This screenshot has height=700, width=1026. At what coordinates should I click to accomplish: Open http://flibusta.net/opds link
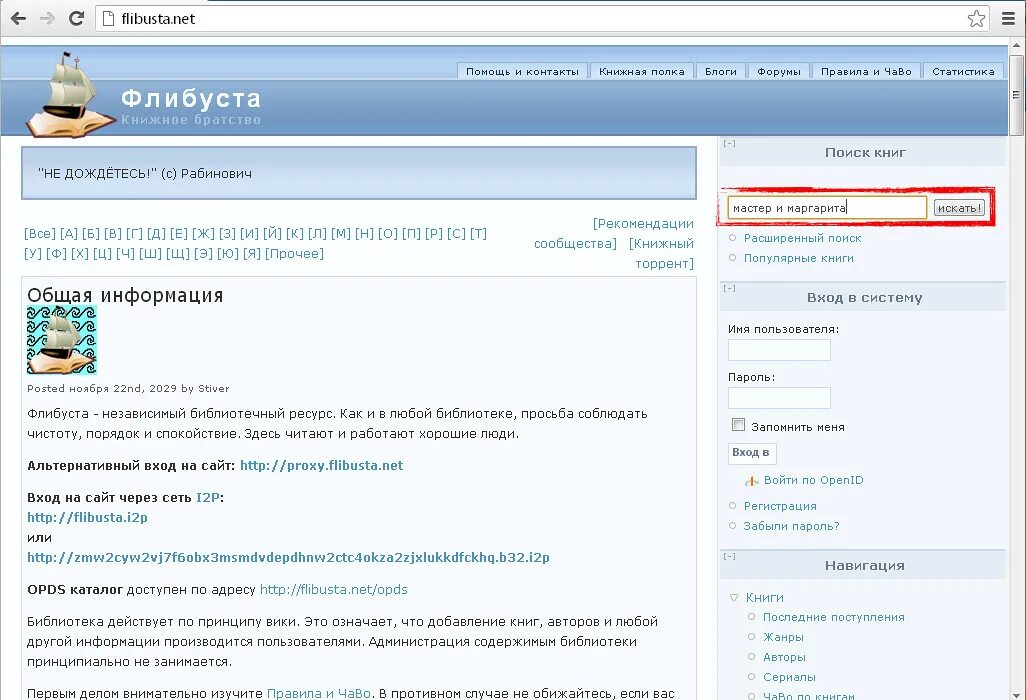click(334, 589)
